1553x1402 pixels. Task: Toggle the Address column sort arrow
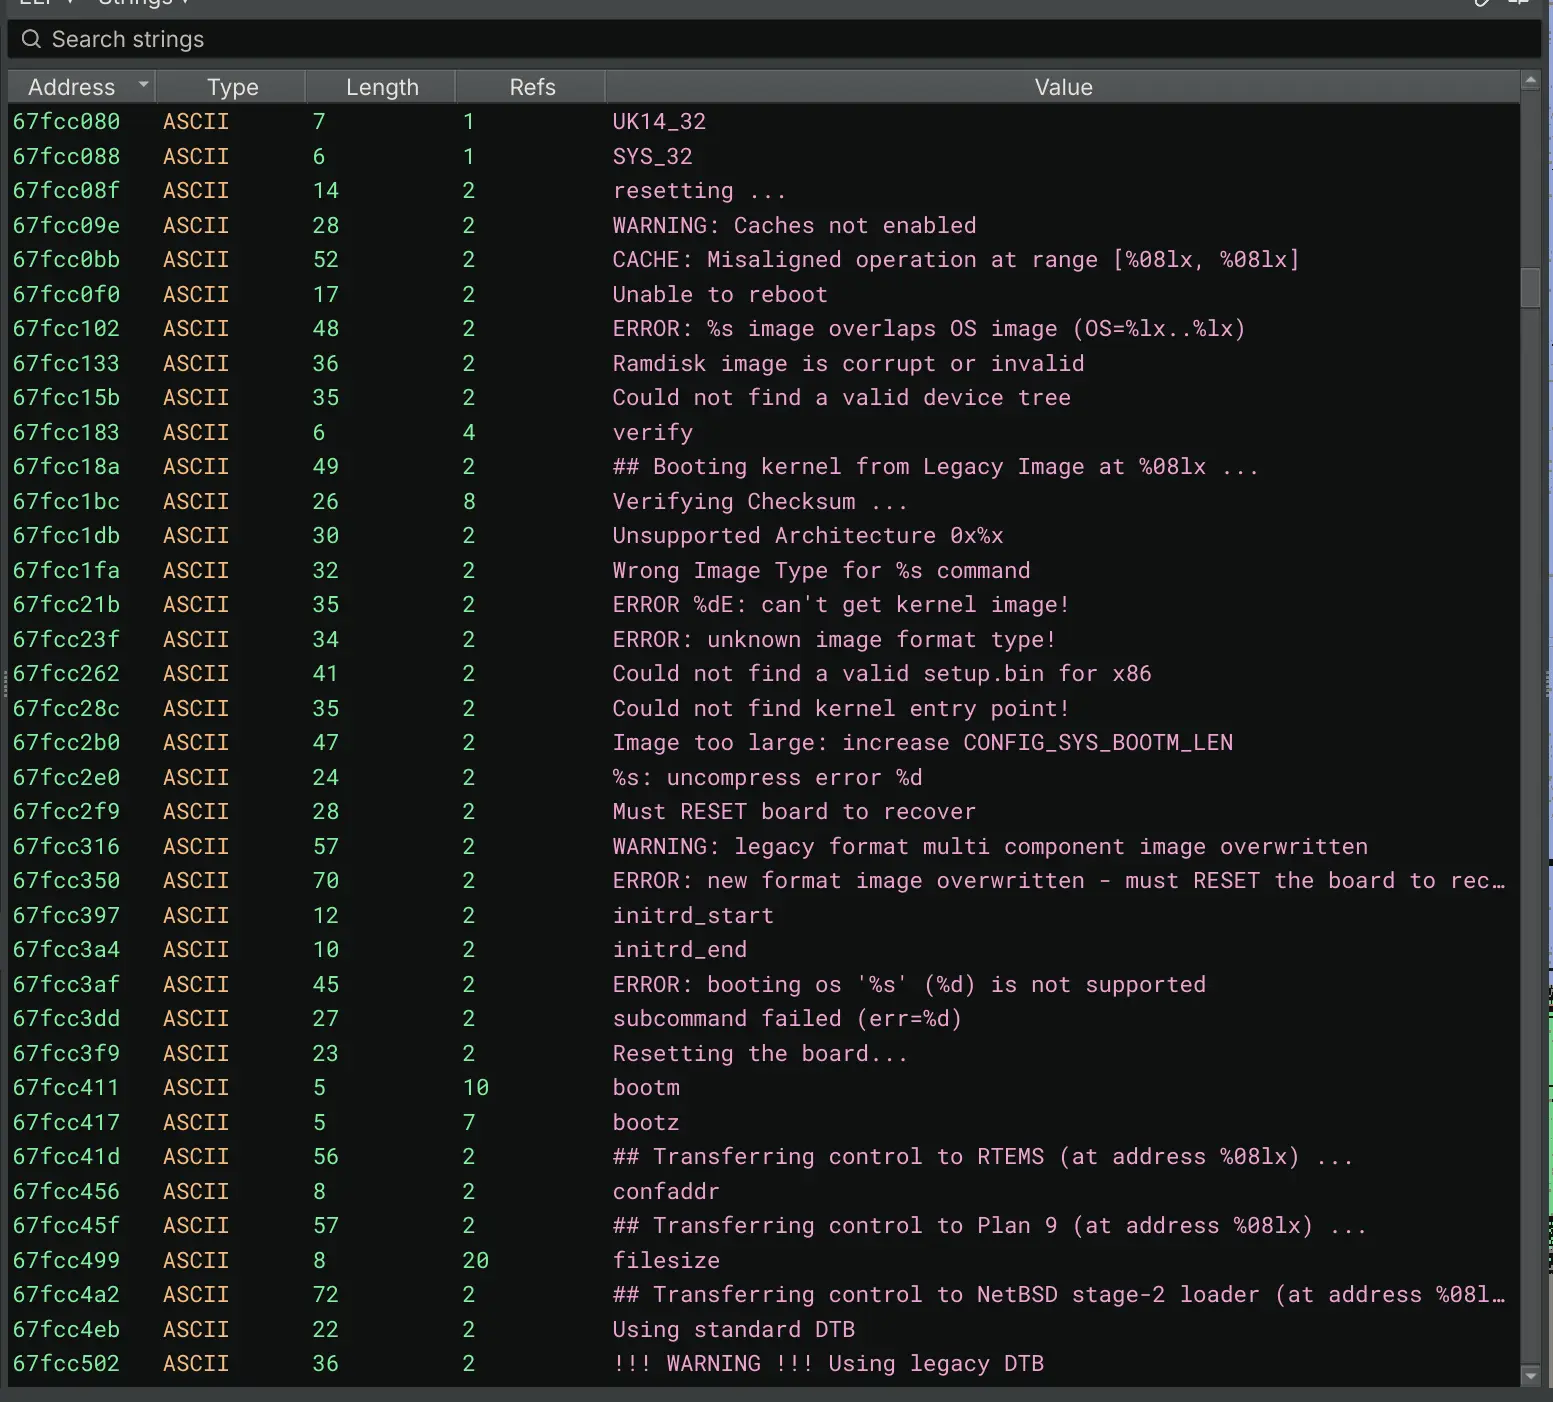coord(143,85)
